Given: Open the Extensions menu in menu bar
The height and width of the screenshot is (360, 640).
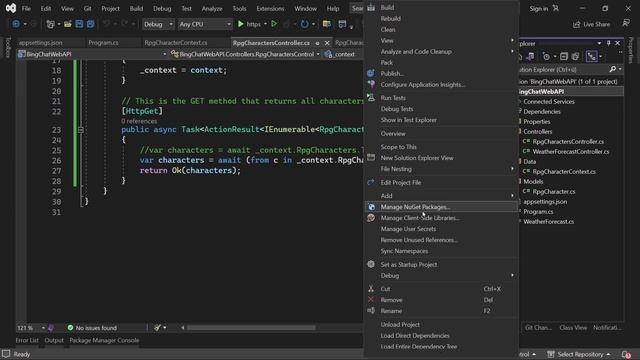Looking at the screenshot, I should pos(270,8).
